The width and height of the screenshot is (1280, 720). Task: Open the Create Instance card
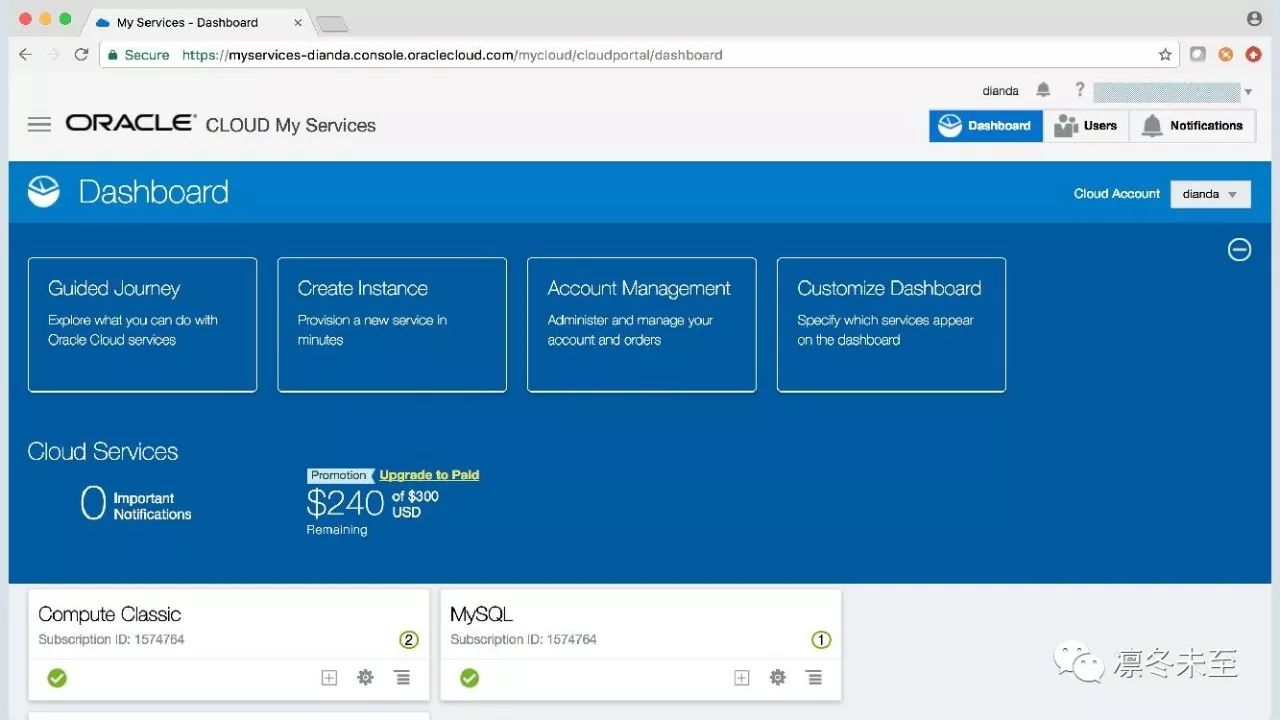(x=392, y=325)
